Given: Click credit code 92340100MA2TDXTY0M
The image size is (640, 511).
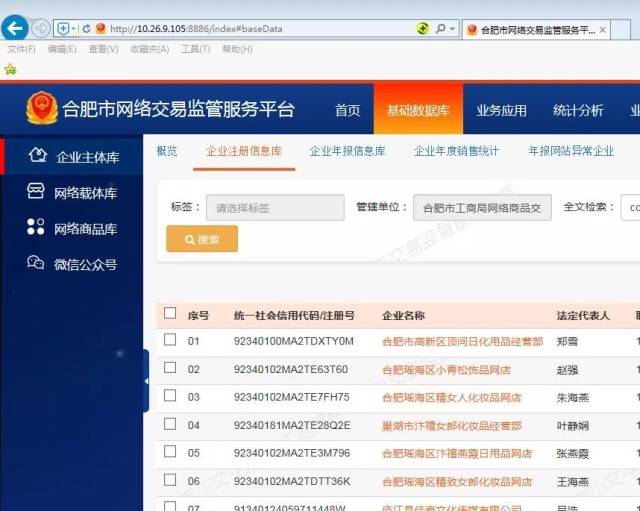Looking at the screenshot, I should point(294,341).
